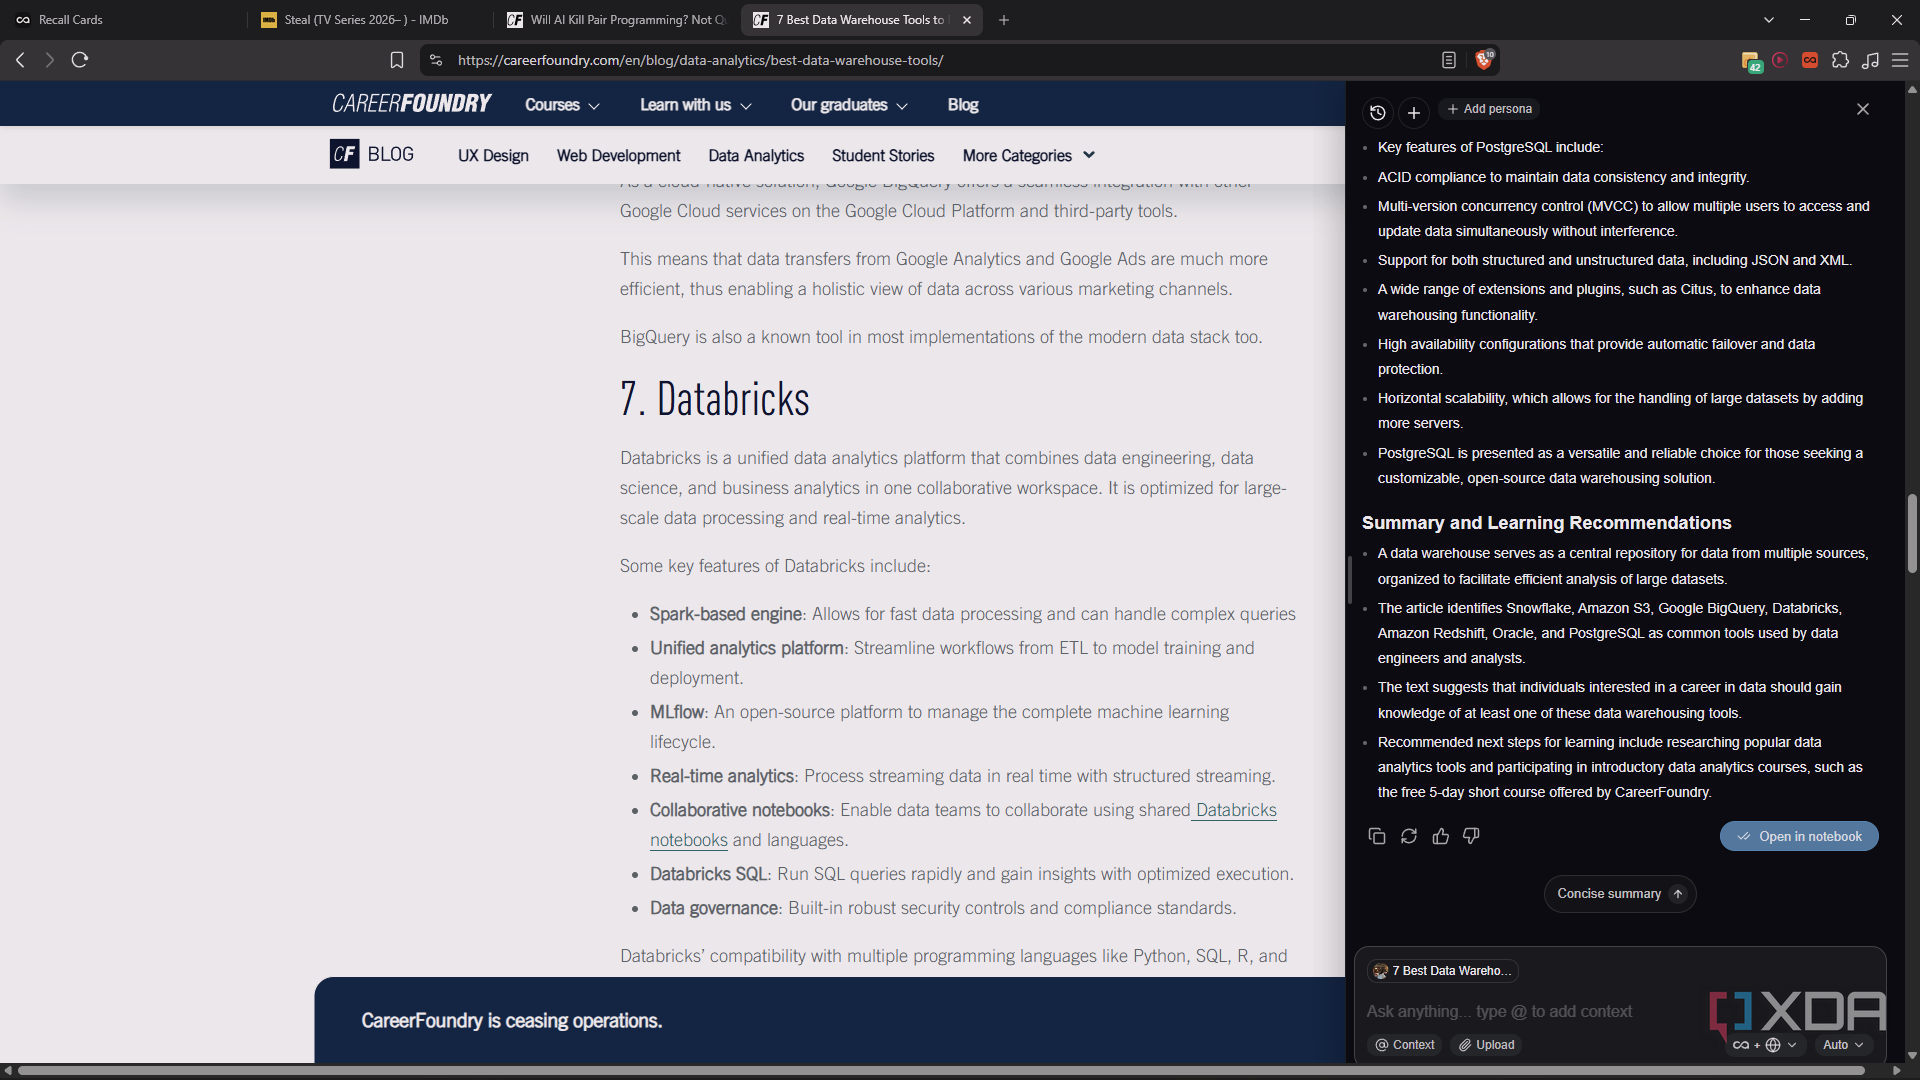Expand the More Categories dropdown
The image size is (1920, 1080).
(1028, 155)
